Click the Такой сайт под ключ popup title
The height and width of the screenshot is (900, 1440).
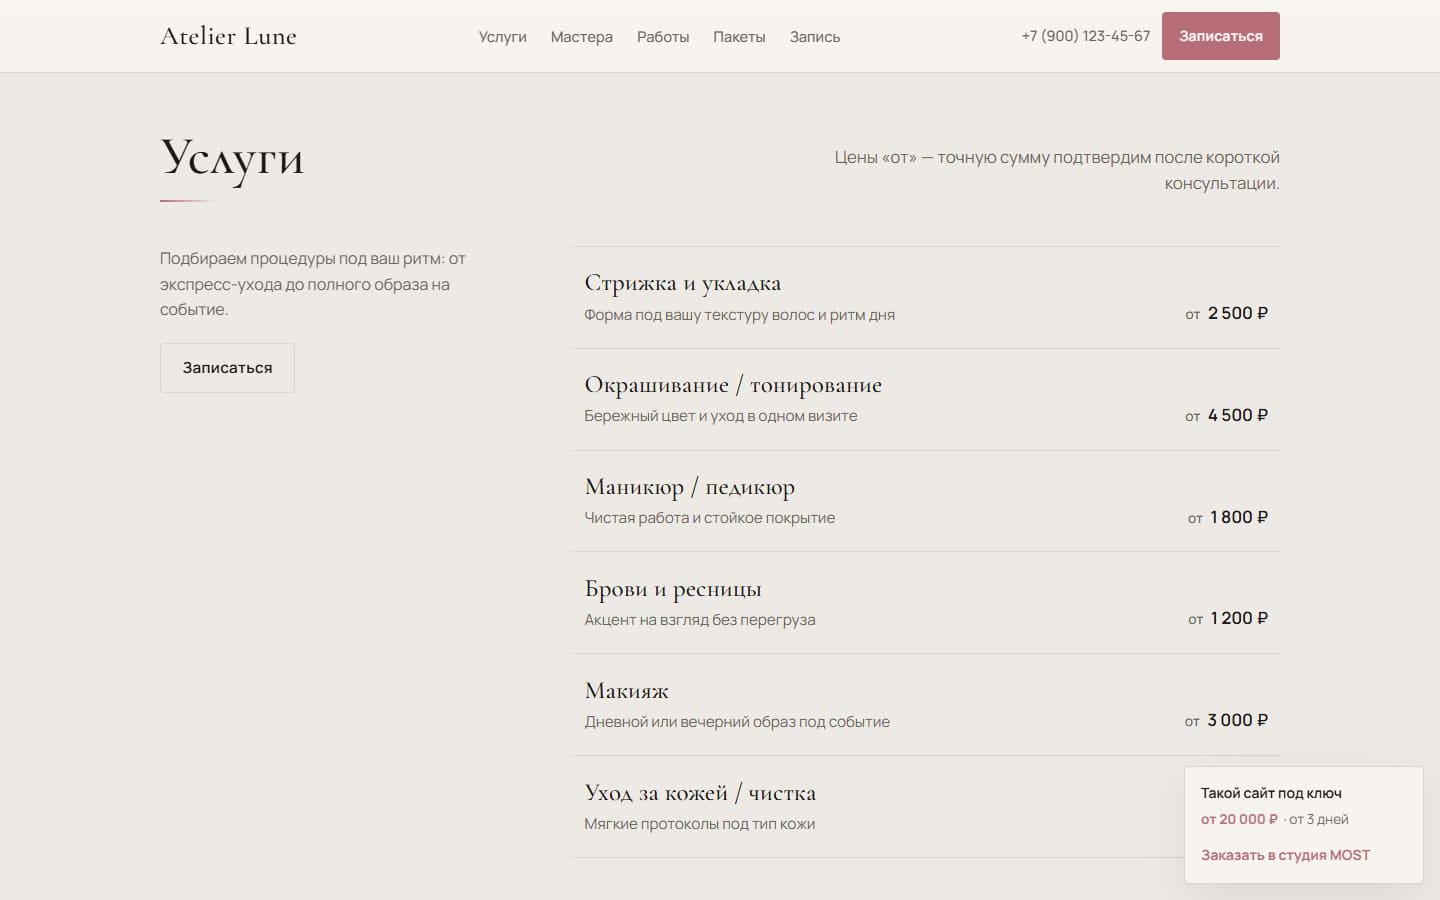pos(1271,793)
